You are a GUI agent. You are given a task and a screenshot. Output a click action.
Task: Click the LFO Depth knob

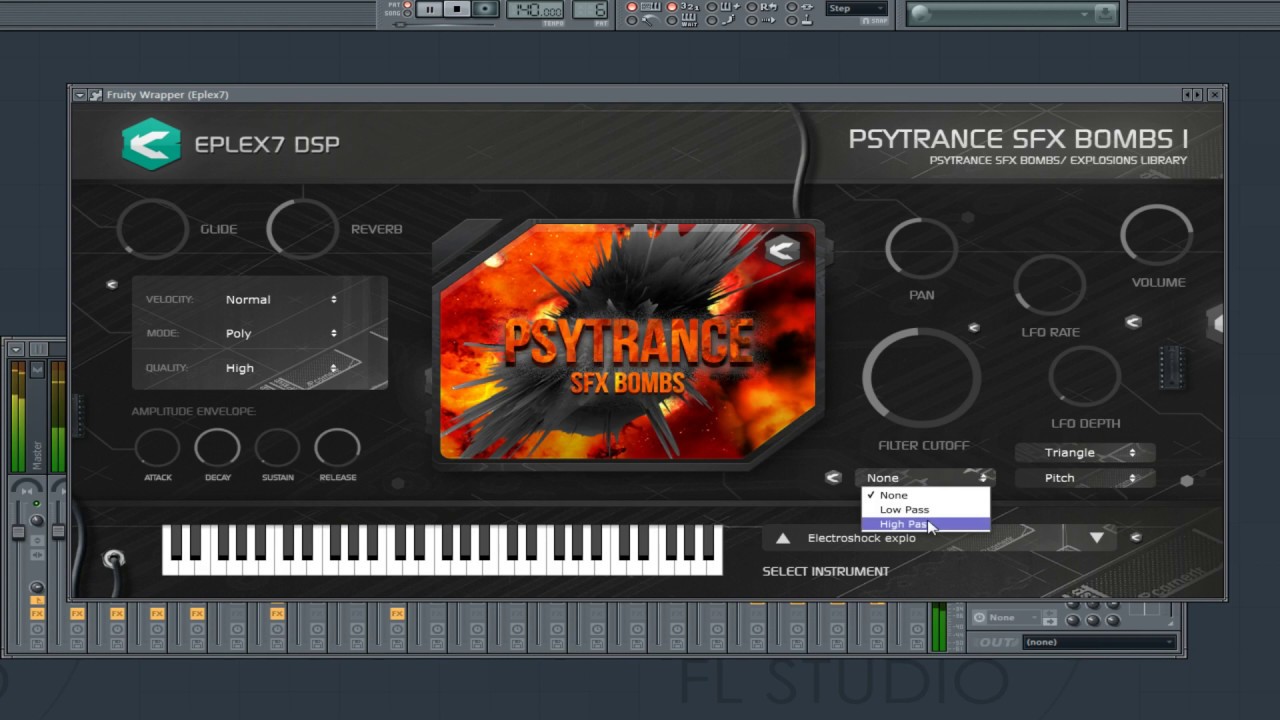(1085, 377)
